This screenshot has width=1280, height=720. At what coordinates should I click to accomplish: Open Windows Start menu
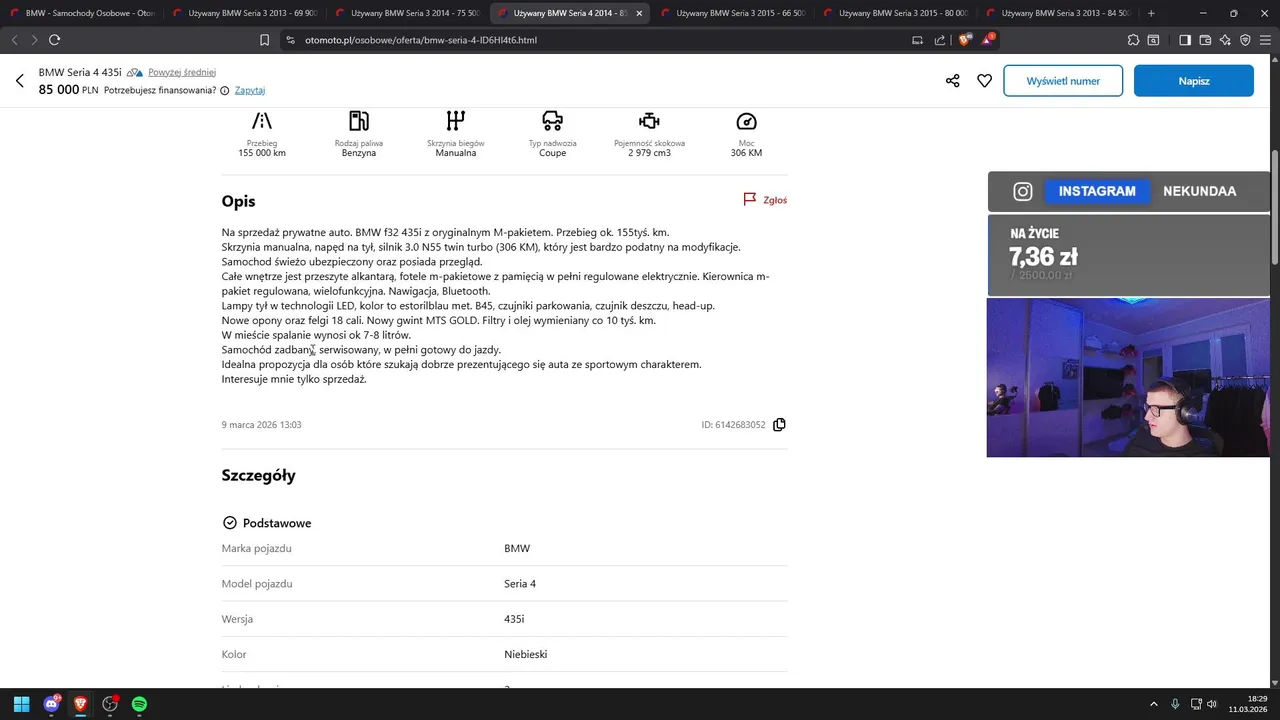pyautogui.click(x=21, y=704)
